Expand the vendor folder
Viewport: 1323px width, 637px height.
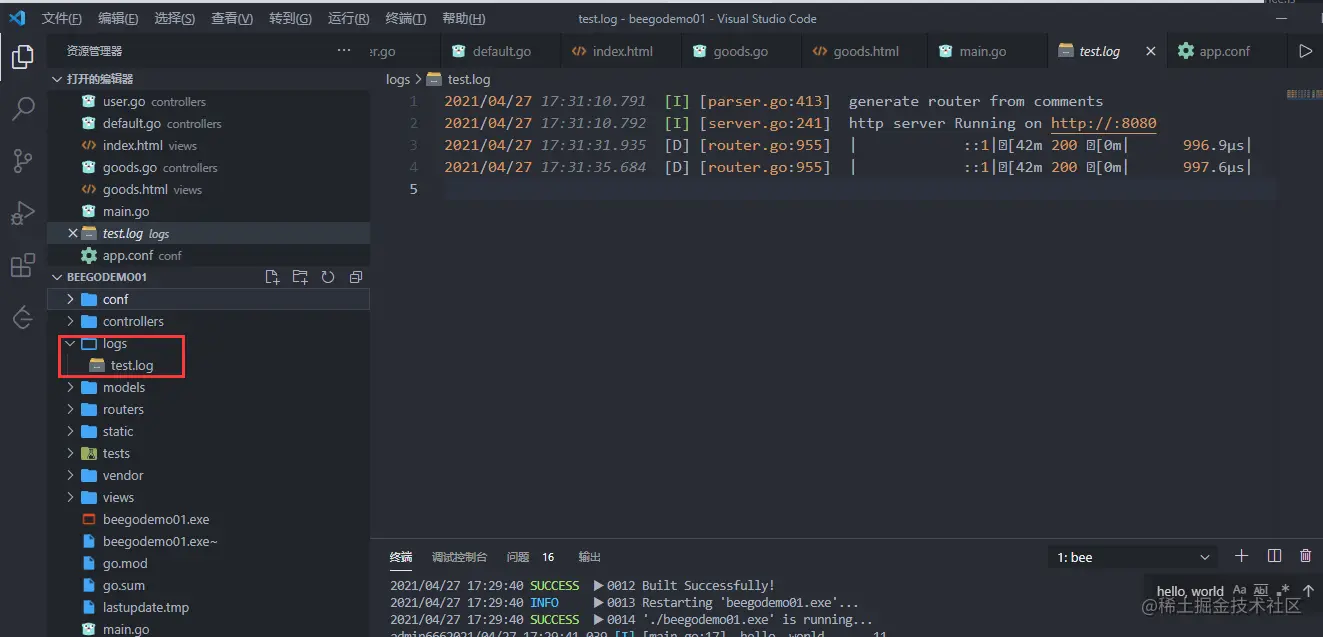pyautogui.click(x=70, y=475)
